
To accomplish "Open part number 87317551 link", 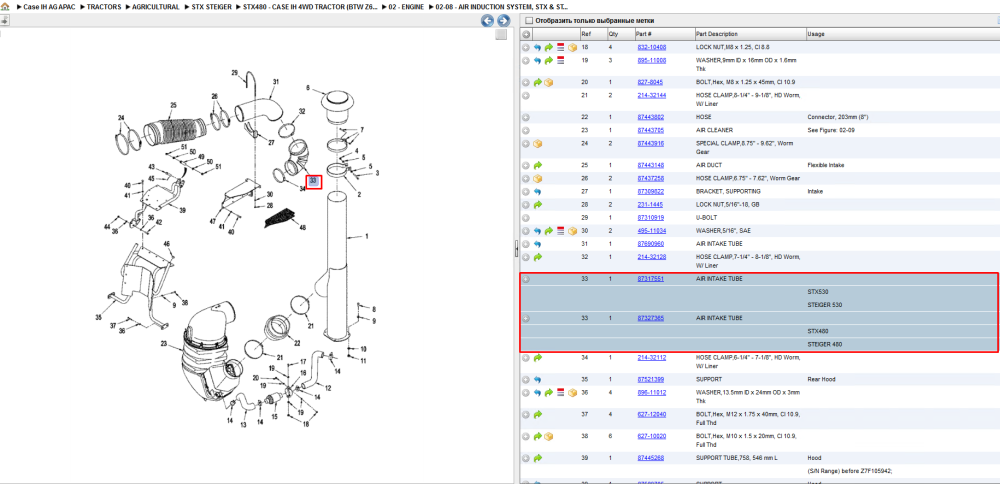I will pyautogui.click(x=651, y=279).
